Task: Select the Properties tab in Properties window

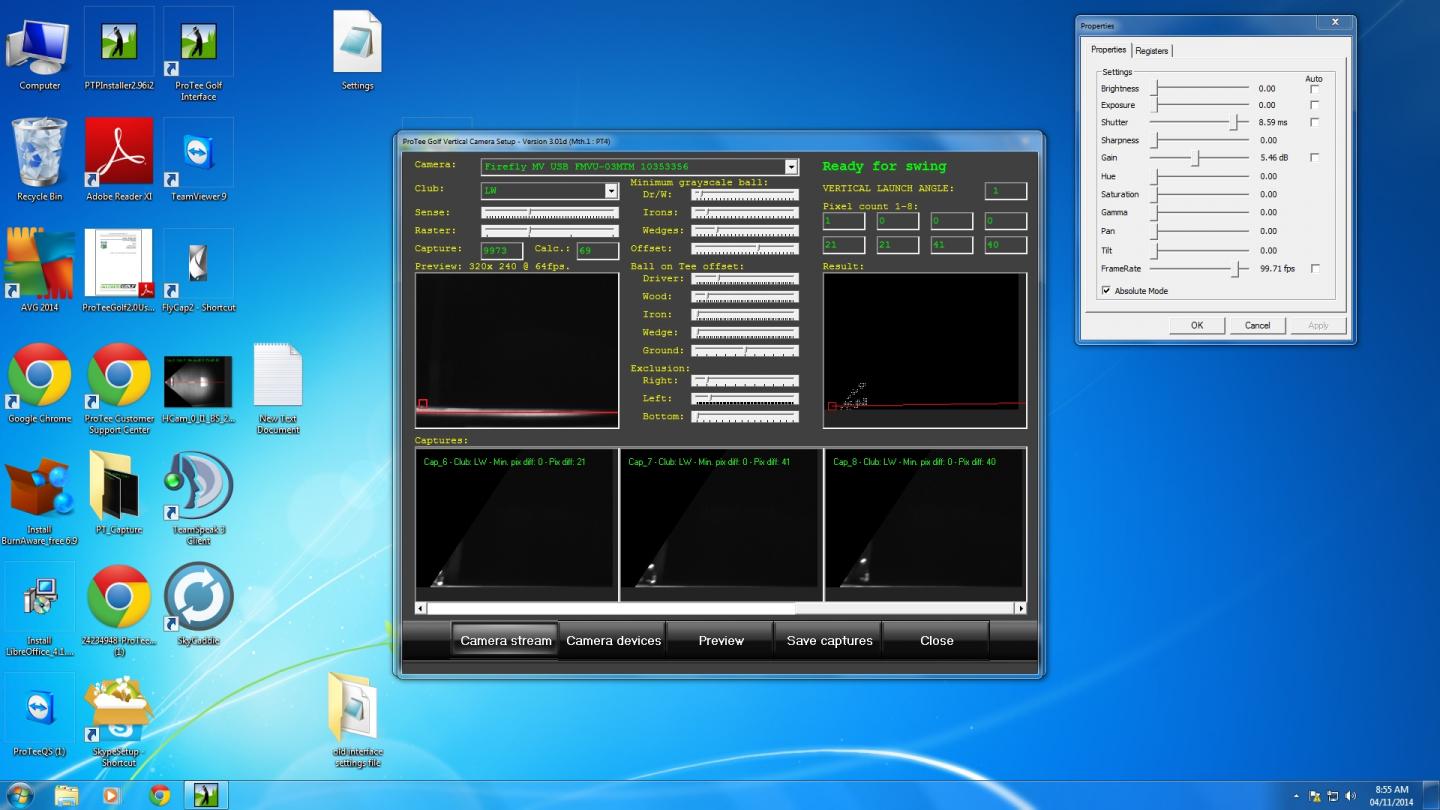Action: click(x=1108, y=50)
